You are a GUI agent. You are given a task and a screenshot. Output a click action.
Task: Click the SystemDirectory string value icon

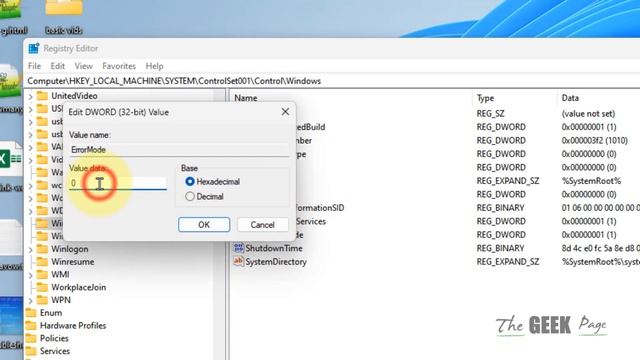tap(238, 261)
